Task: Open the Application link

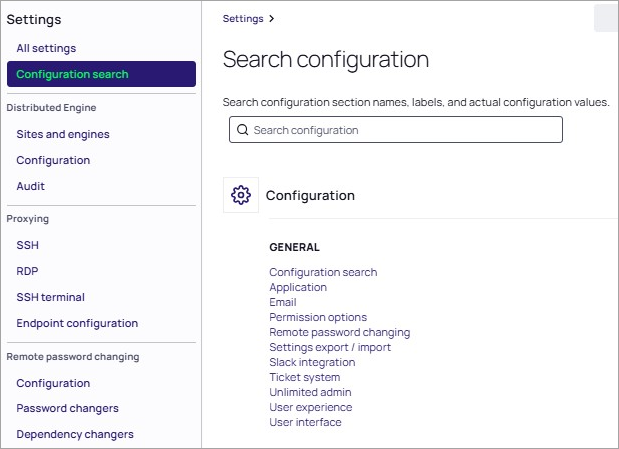Action: 298,287
